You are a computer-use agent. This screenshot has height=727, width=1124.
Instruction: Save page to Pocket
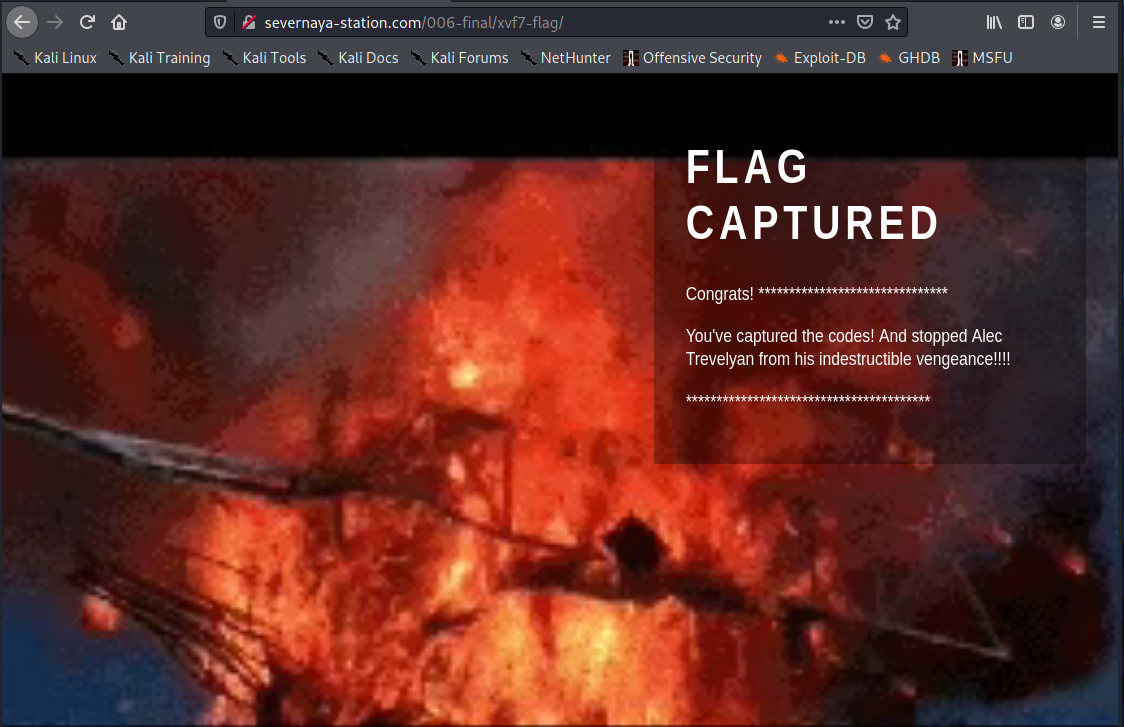(x=865, y=22)
